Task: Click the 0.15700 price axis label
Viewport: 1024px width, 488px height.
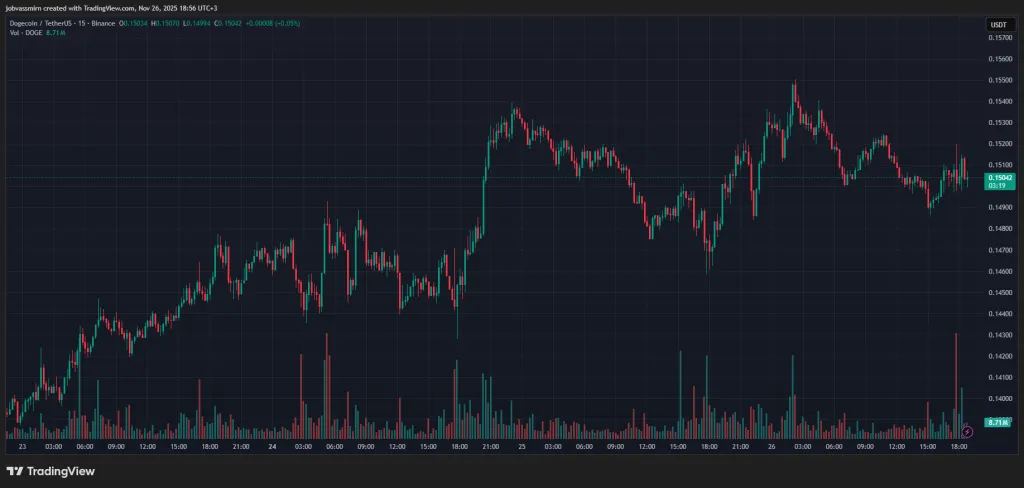Action: tap(998, 38)
